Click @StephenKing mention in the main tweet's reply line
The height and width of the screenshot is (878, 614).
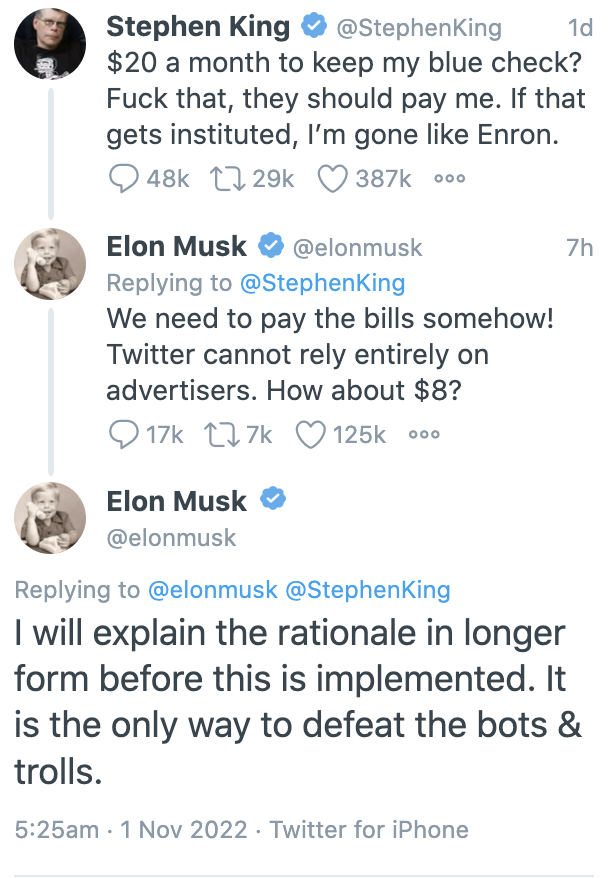click(x=368, y=590)
